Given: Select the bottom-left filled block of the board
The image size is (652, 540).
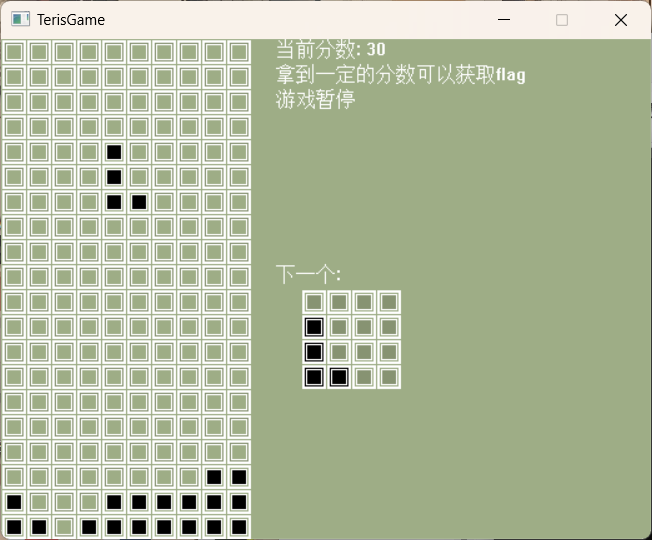Looking at the screenshot, I should click(x=14, y=527).
